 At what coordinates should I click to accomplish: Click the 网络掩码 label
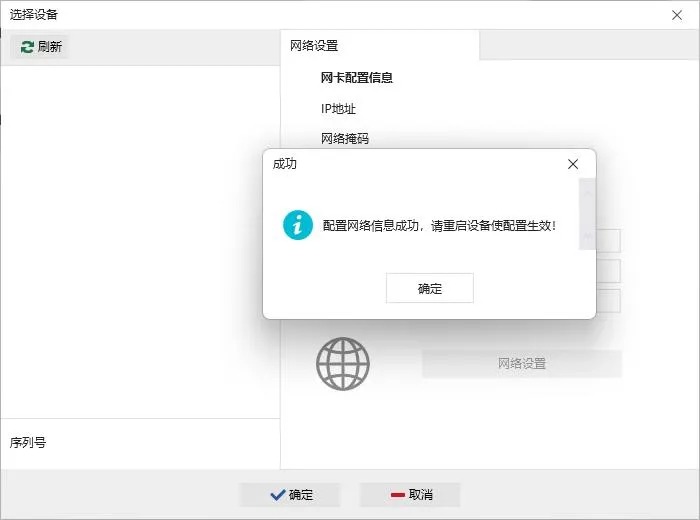(x=345, y=139)
